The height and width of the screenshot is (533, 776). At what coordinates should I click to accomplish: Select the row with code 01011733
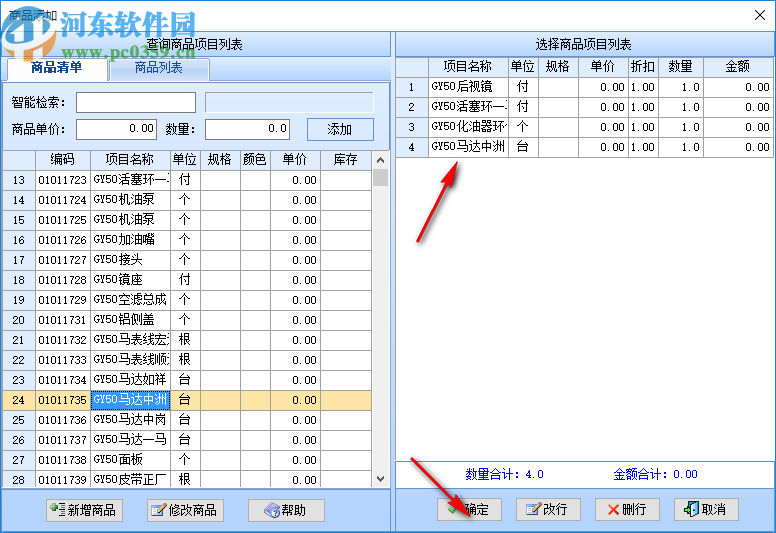187,360
